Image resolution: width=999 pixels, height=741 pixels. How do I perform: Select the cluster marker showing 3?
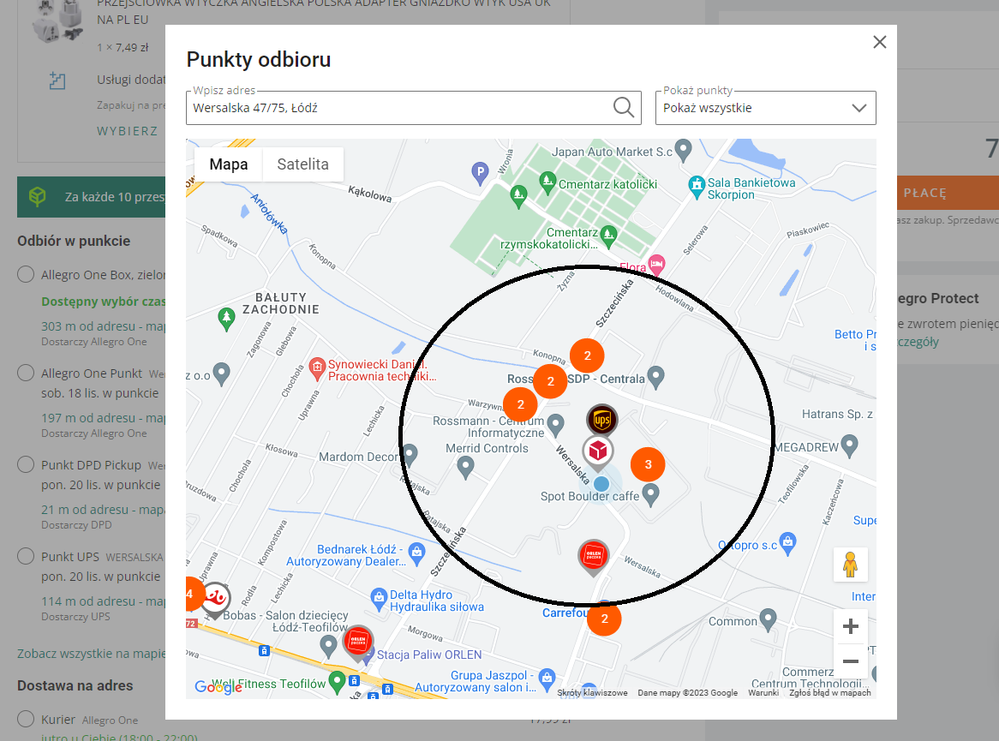tap(648, 464)
